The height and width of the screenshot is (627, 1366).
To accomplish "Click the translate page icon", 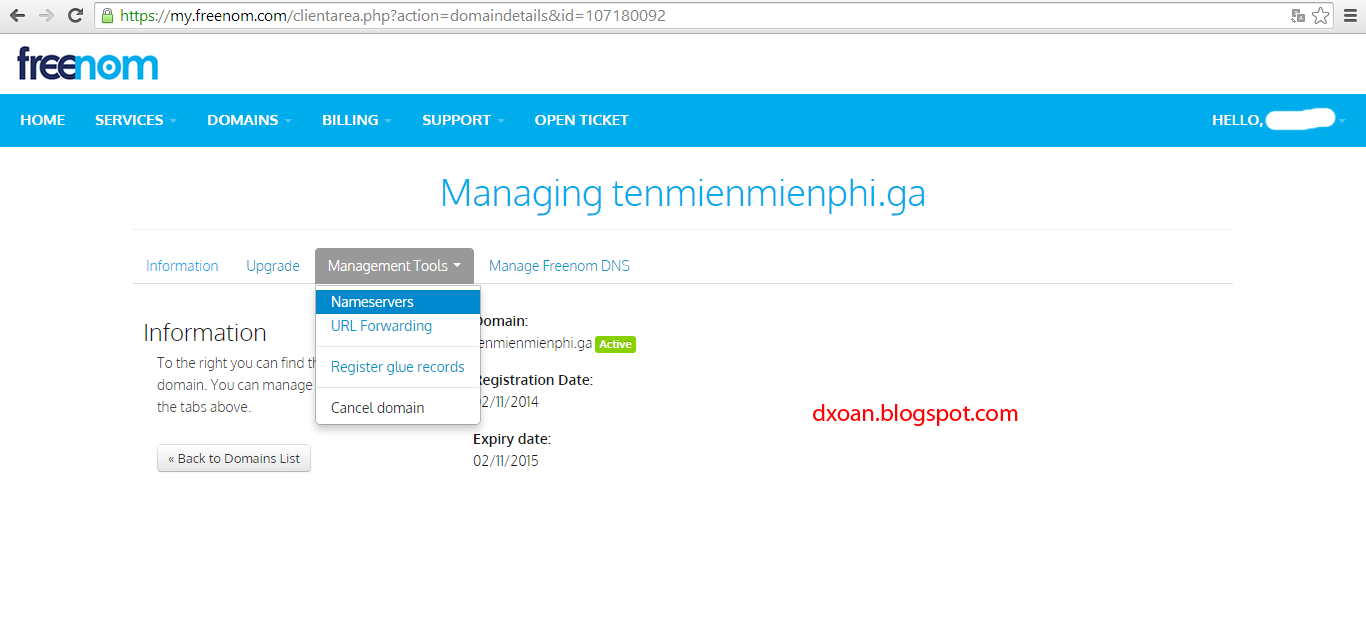I will click(1298, 16).
